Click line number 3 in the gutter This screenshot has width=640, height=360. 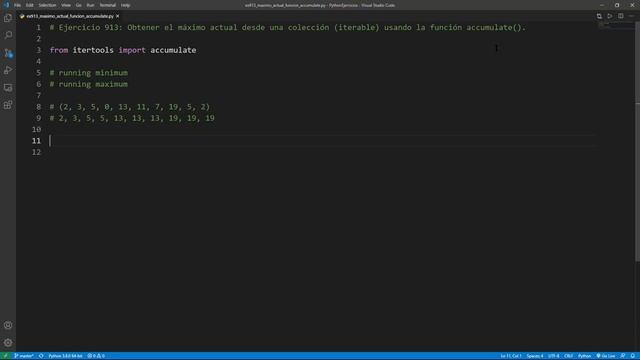pos(38,50)
